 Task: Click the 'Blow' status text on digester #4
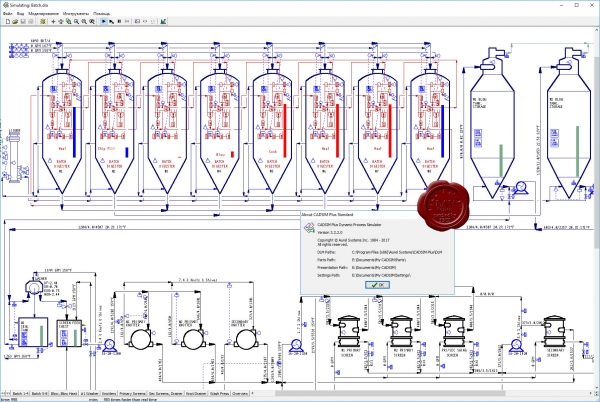point(220,155)
